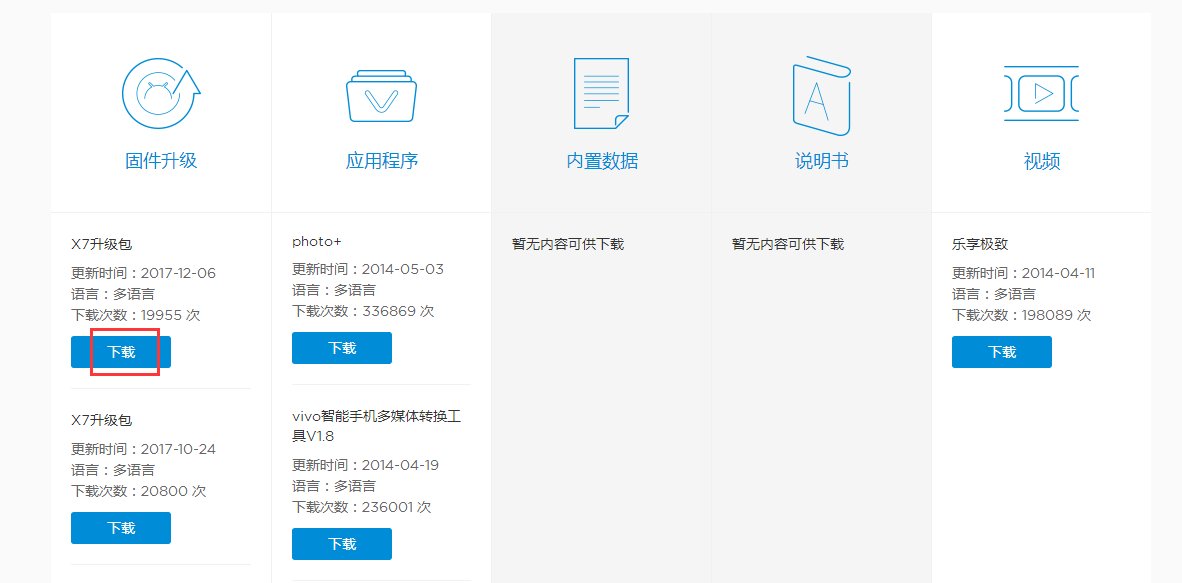The height and width of the screenshot is (583, 1182).
Task: Select the 乐享极致 video entry title
Action: click(x=981, y=243)
